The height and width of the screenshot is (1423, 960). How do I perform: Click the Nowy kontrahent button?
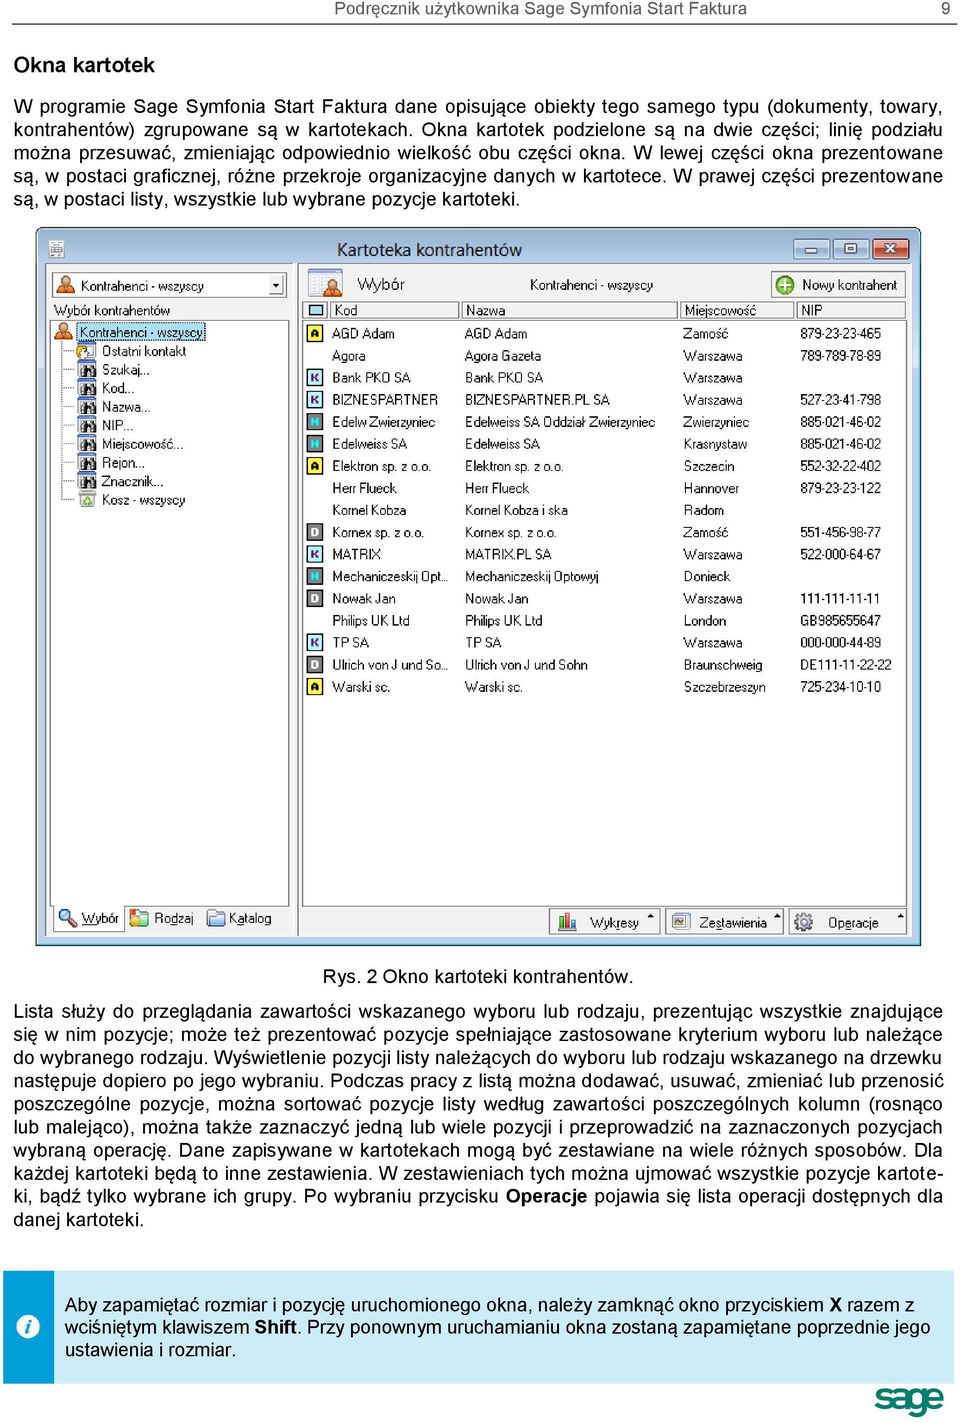pyautogui.click(x=838, y=285)
